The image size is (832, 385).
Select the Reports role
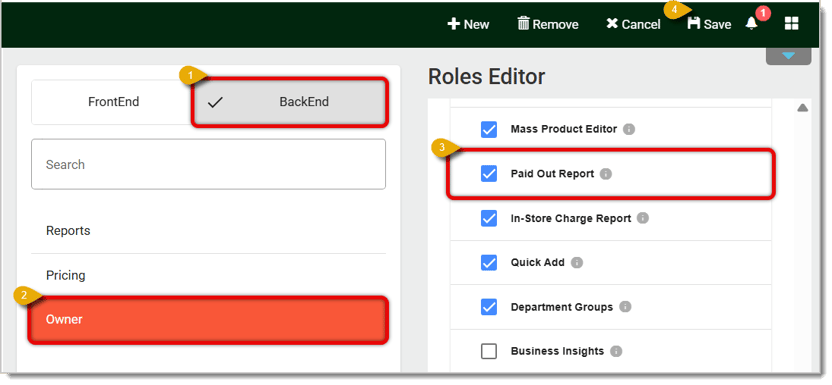point(209,231)
